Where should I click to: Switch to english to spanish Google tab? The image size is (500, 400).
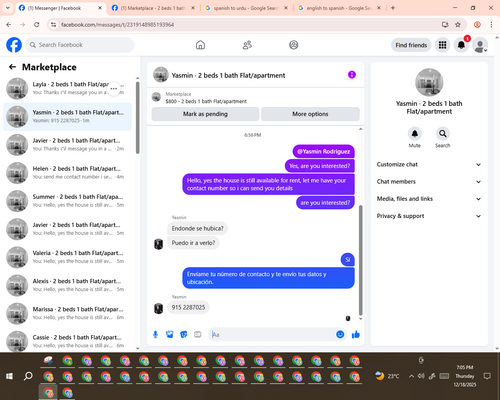coord(339,8)
